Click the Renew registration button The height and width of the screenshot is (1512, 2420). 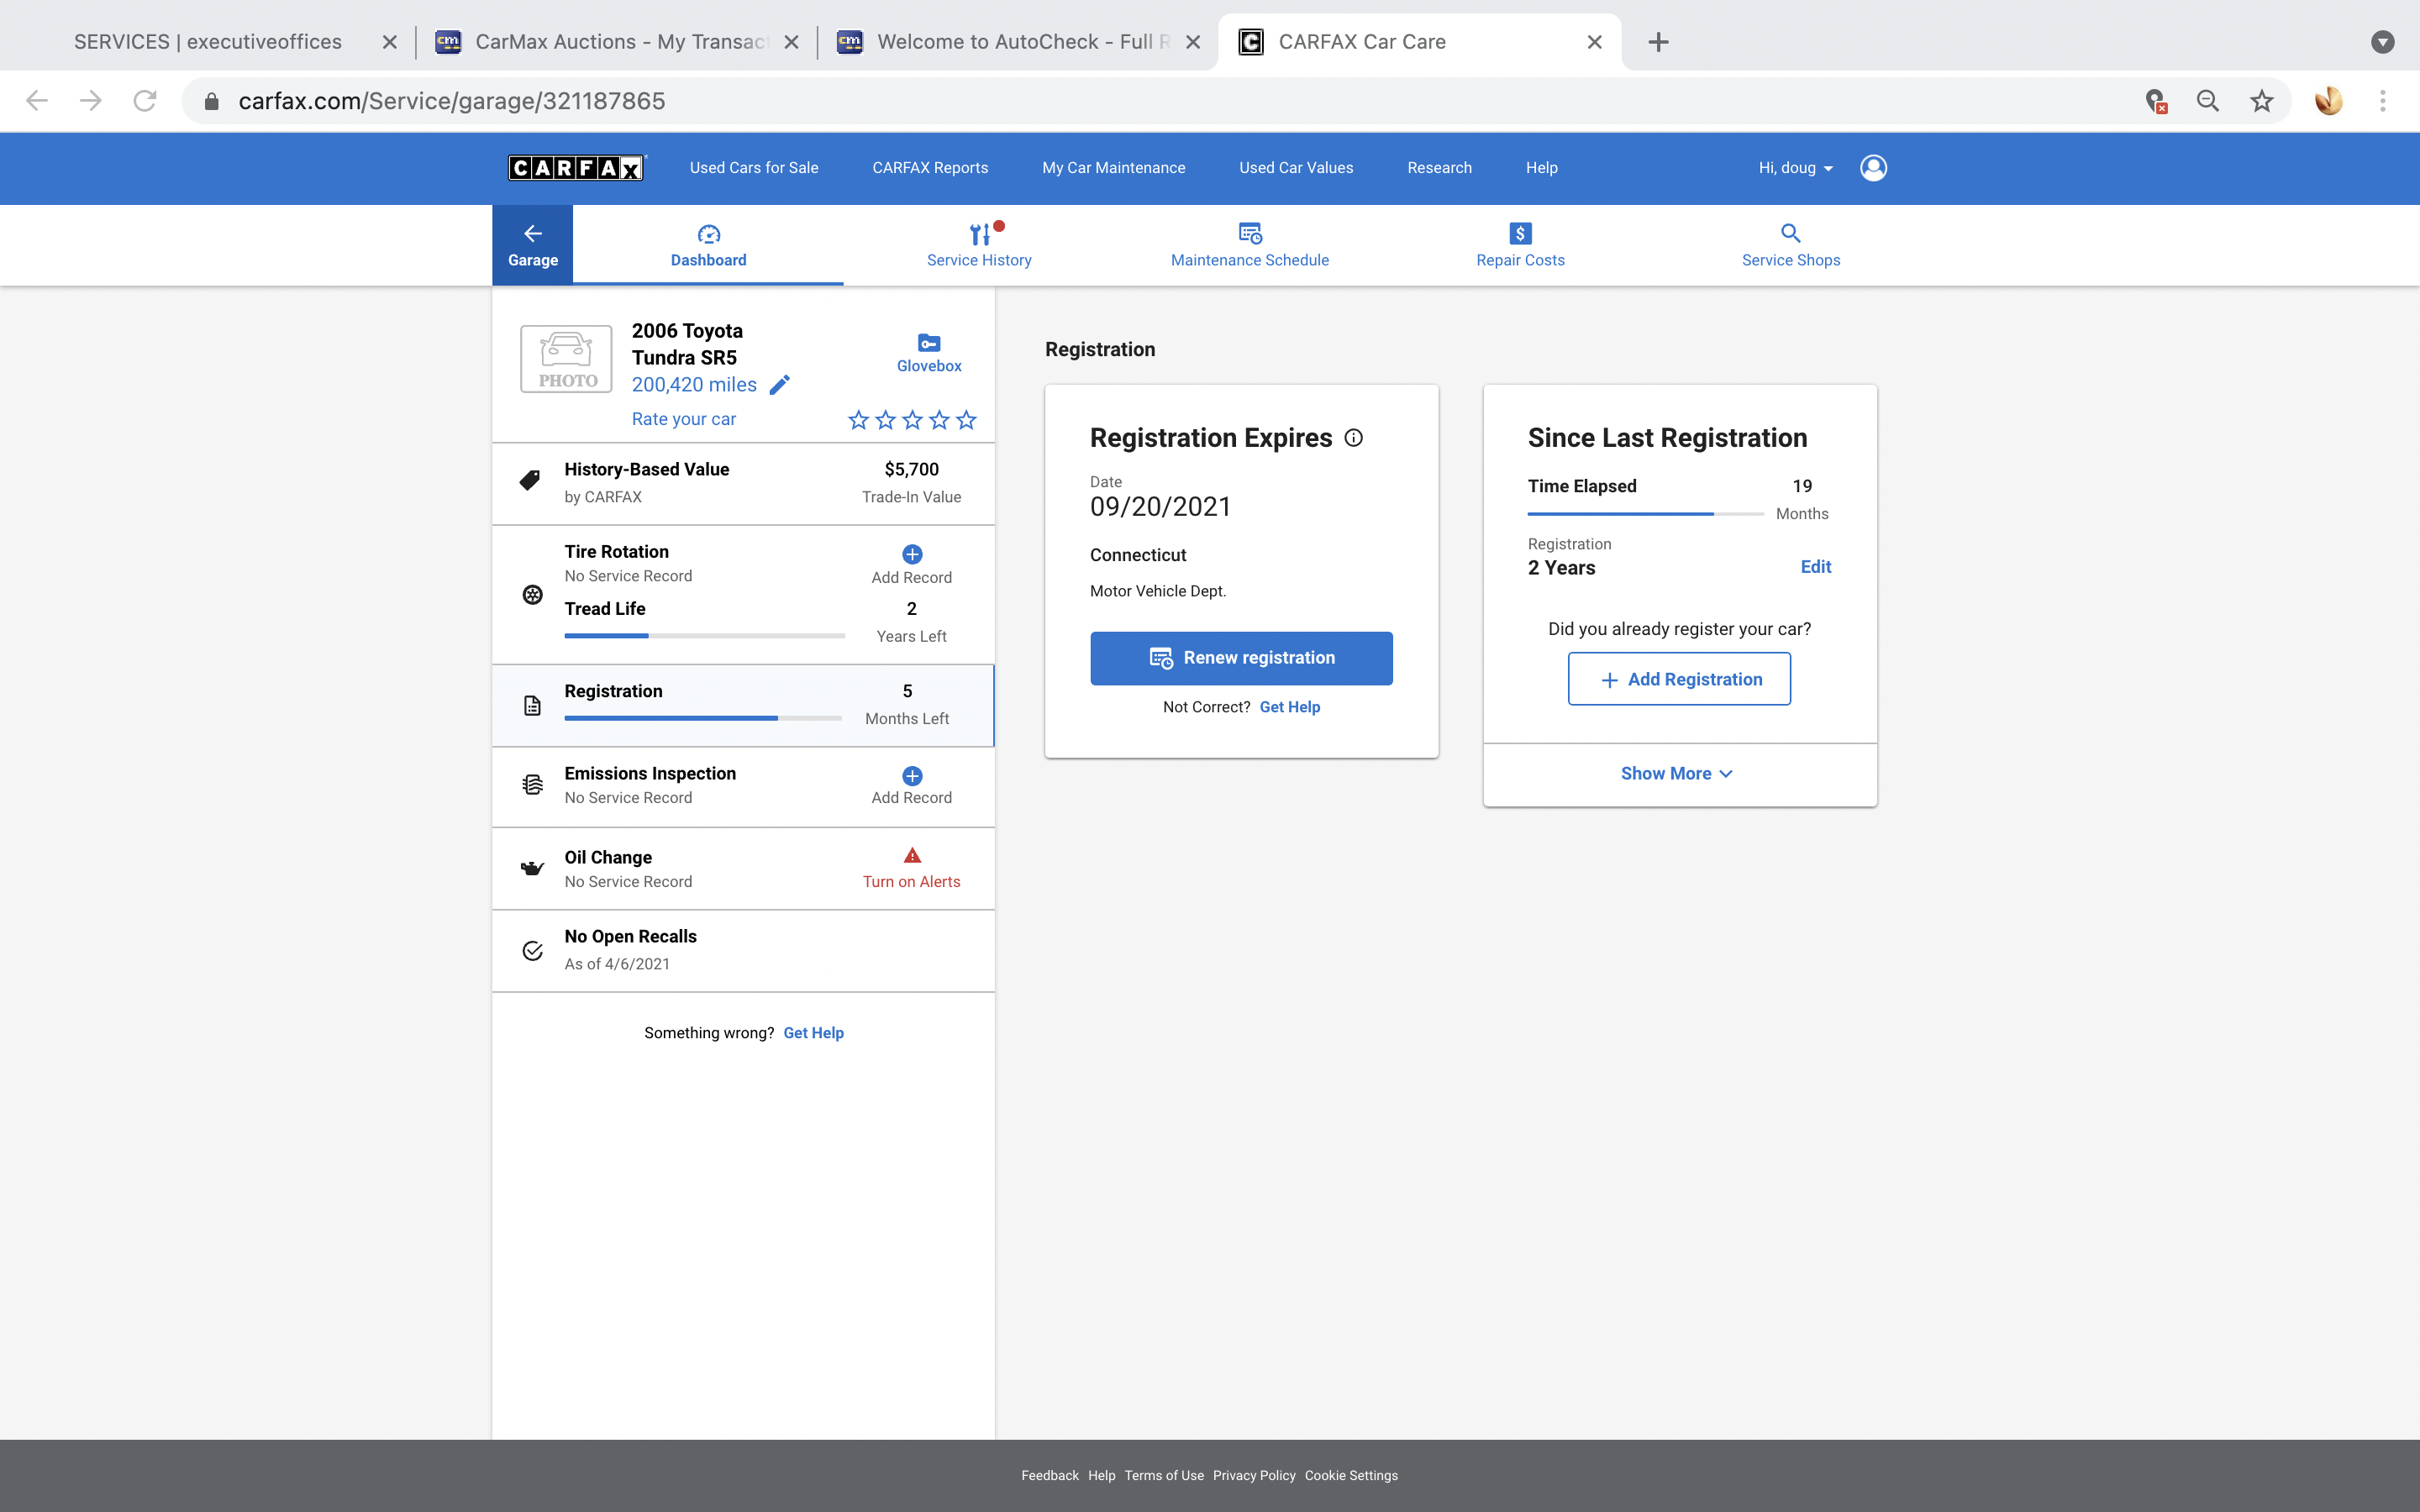[x=1241, y=658]
